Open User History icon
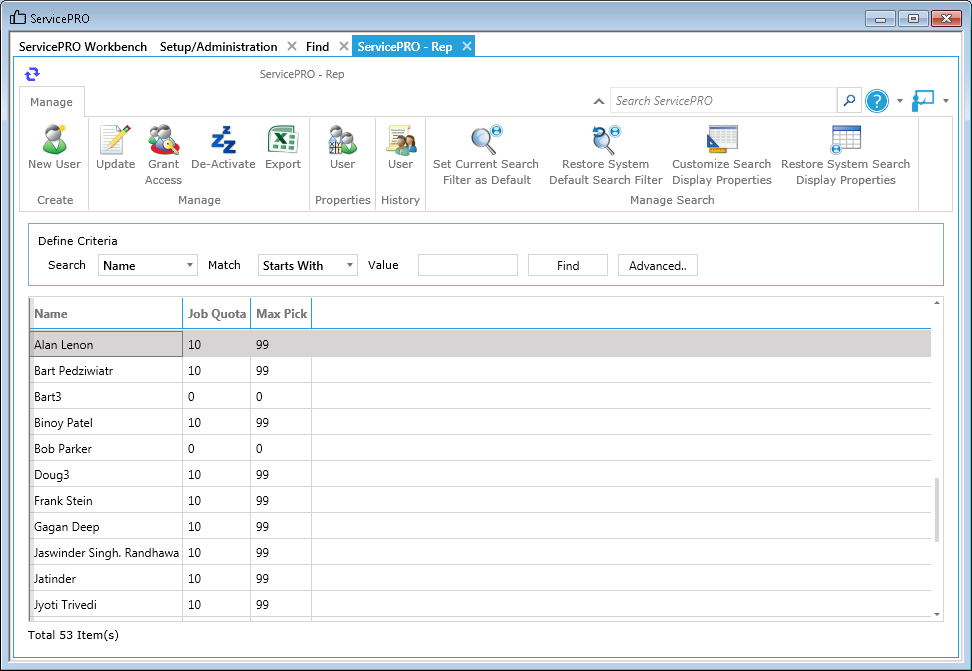This screenshot has height=671, width=972. tap(400, 140)
